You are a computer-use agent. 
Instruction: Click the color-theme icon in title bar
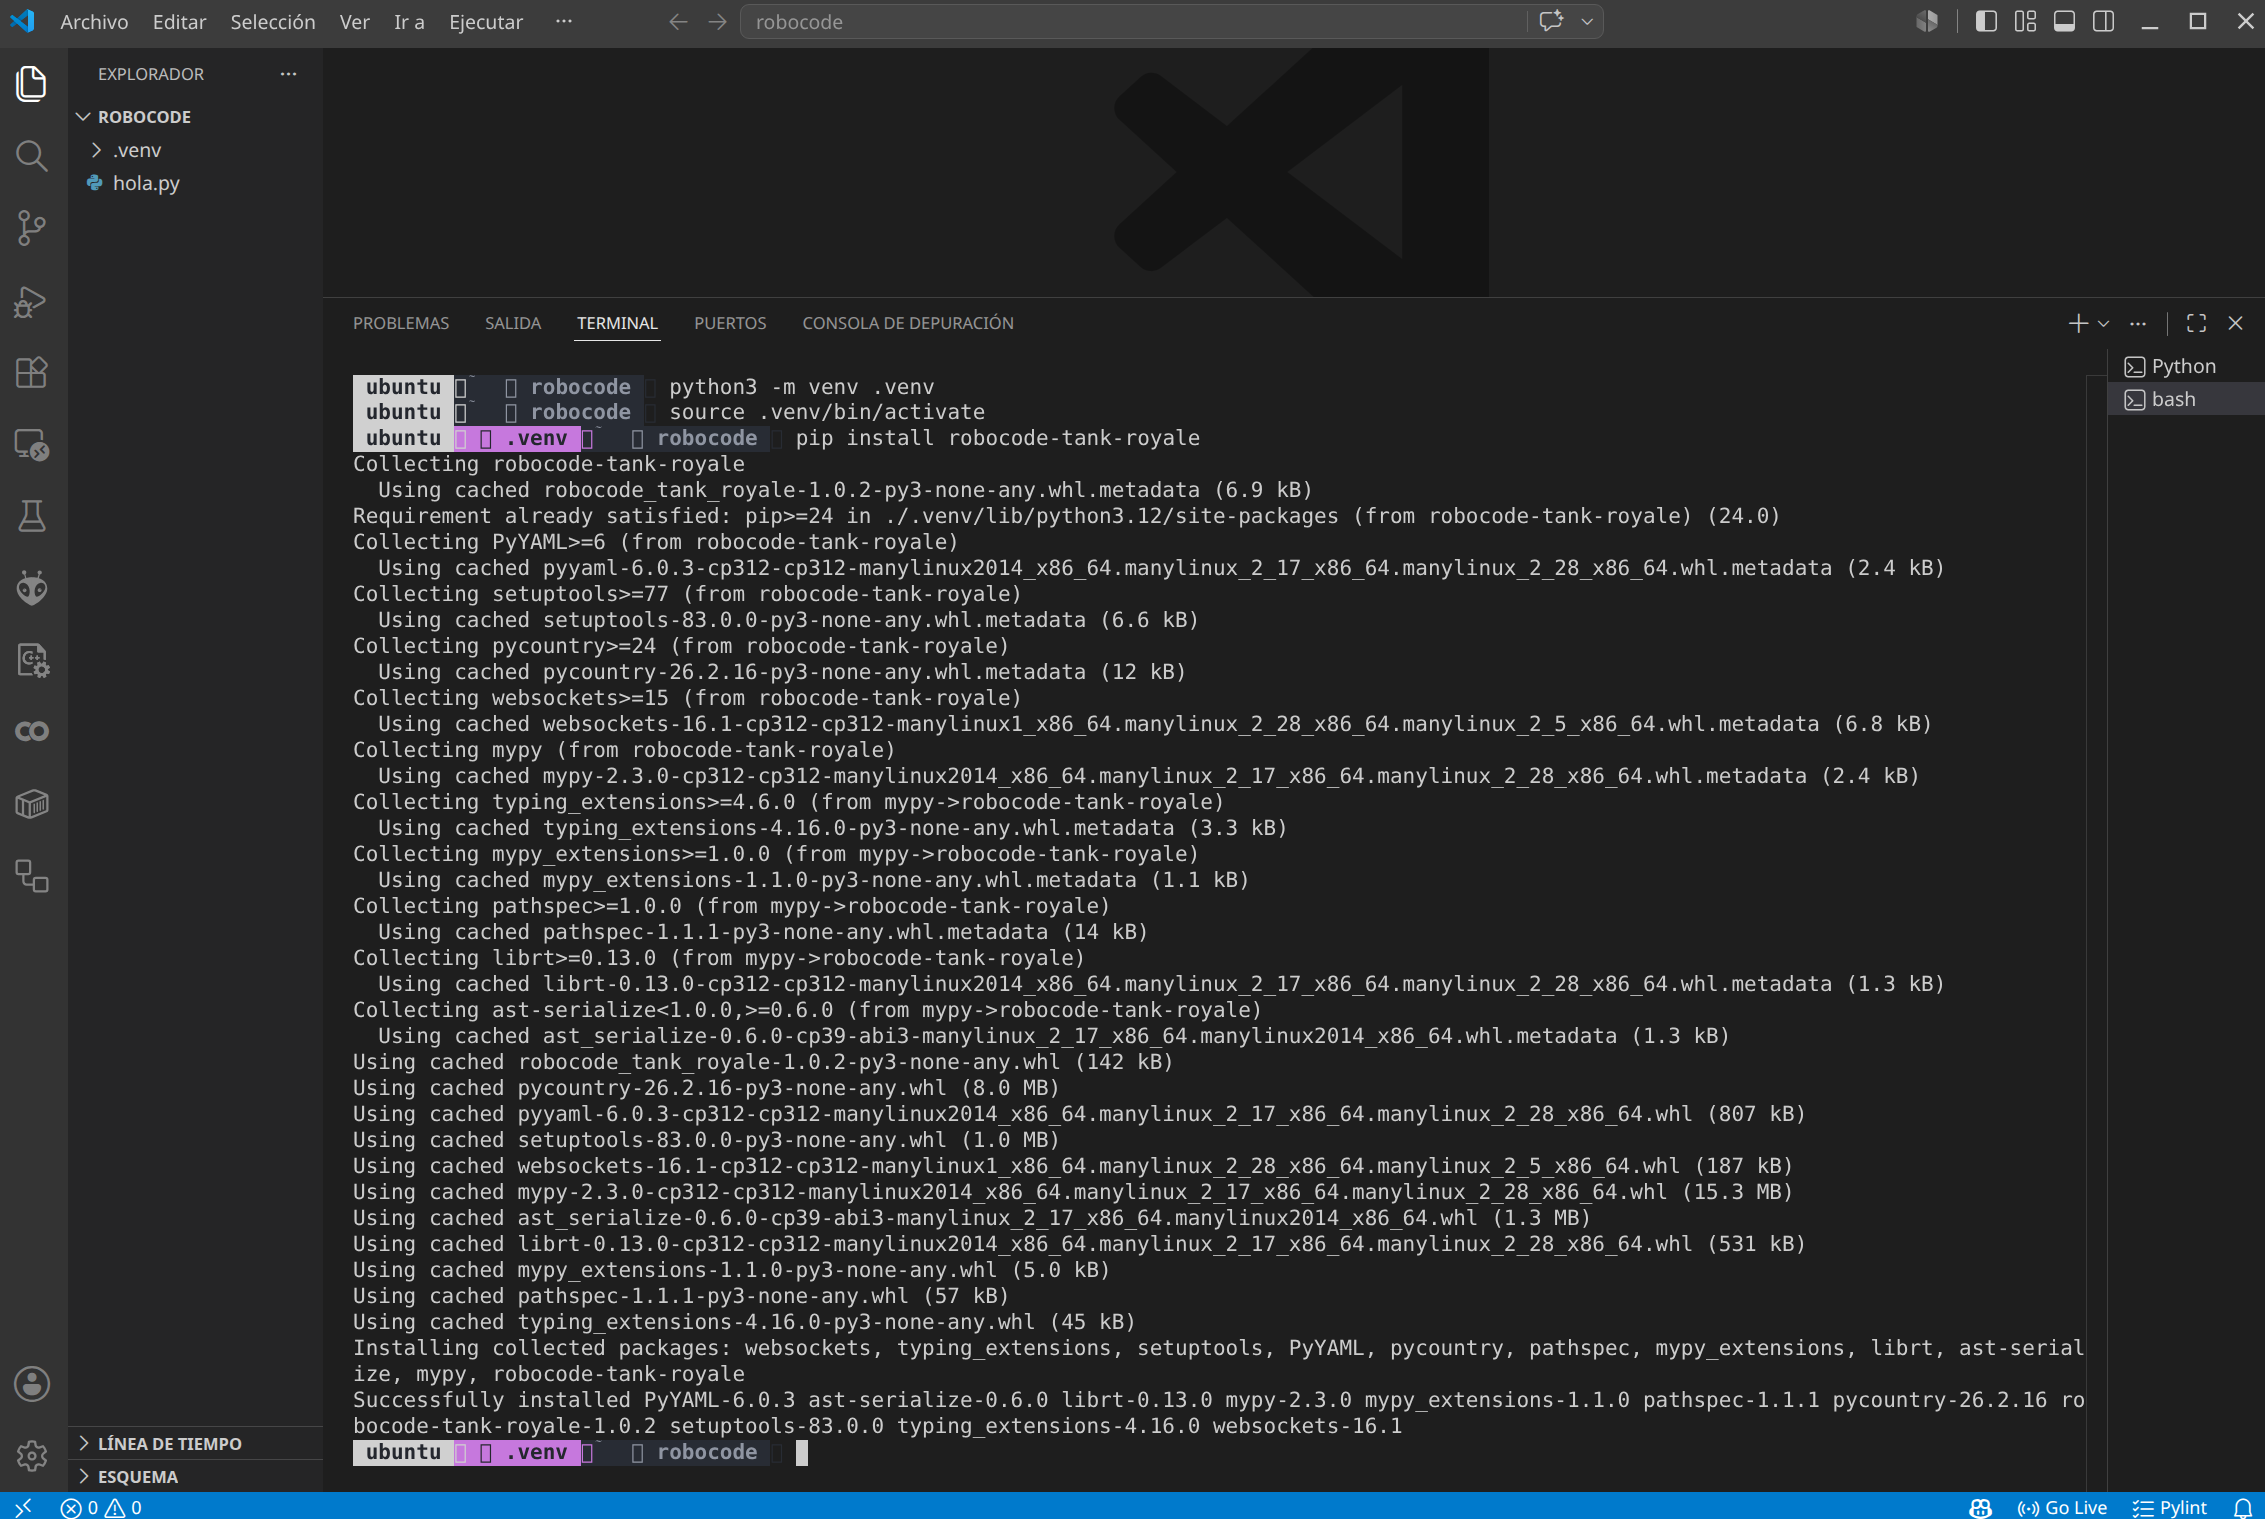coord(1927,21)
